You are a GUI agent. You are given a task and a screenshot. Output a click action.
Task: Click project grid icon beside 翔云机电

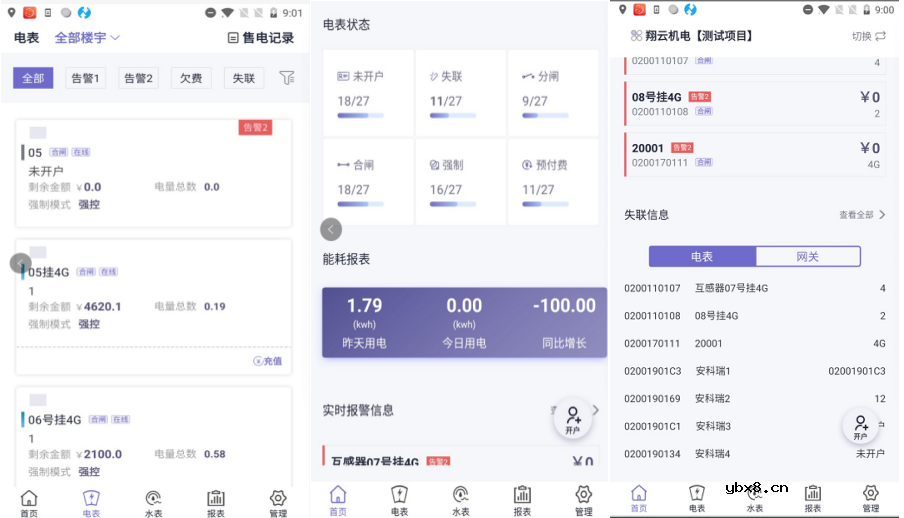point(636,36)
